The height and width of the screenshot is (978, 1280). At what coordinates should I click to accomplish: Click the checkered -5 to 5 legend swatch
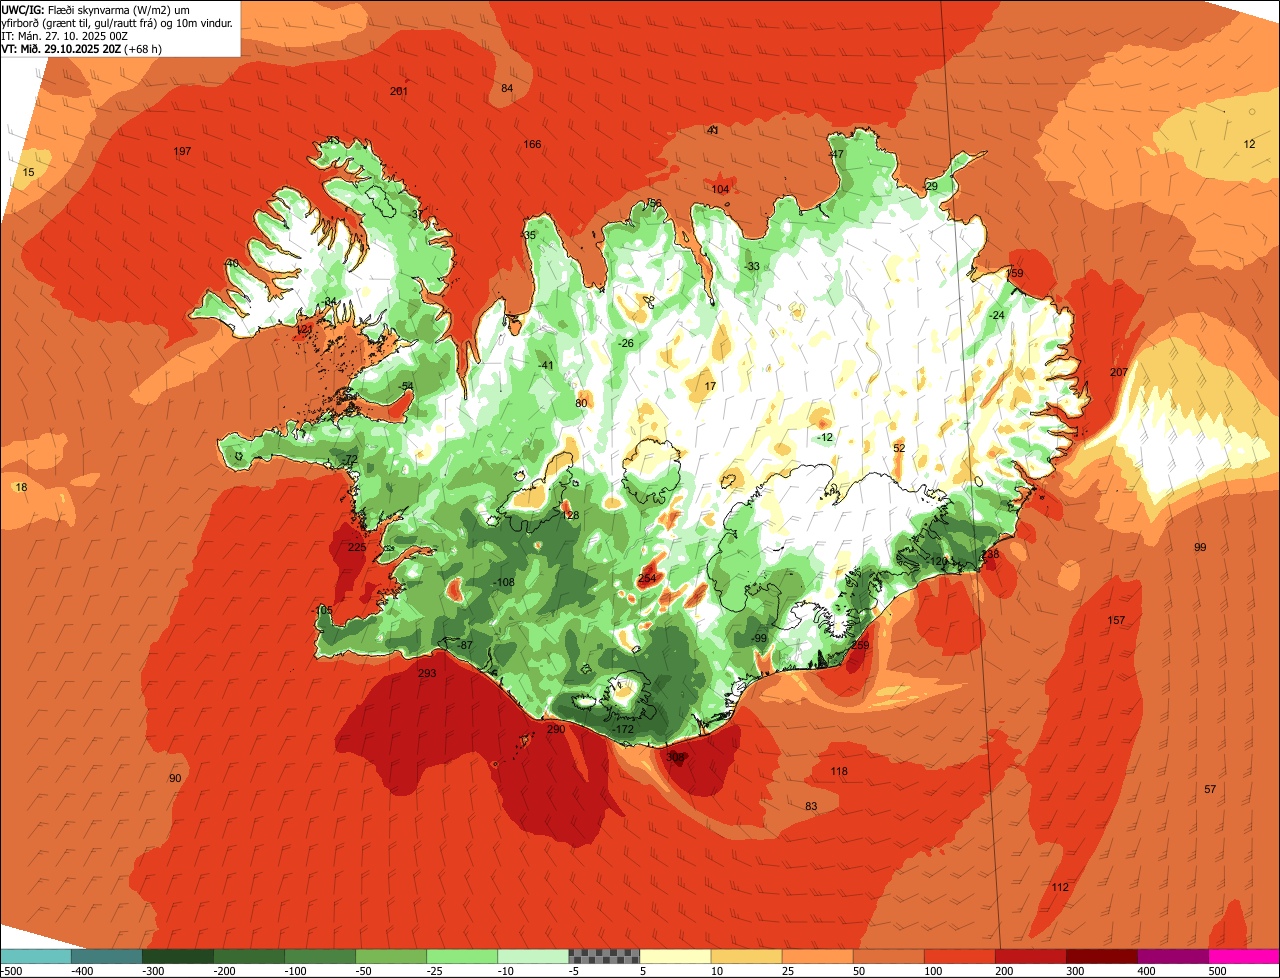pos(604,956)
